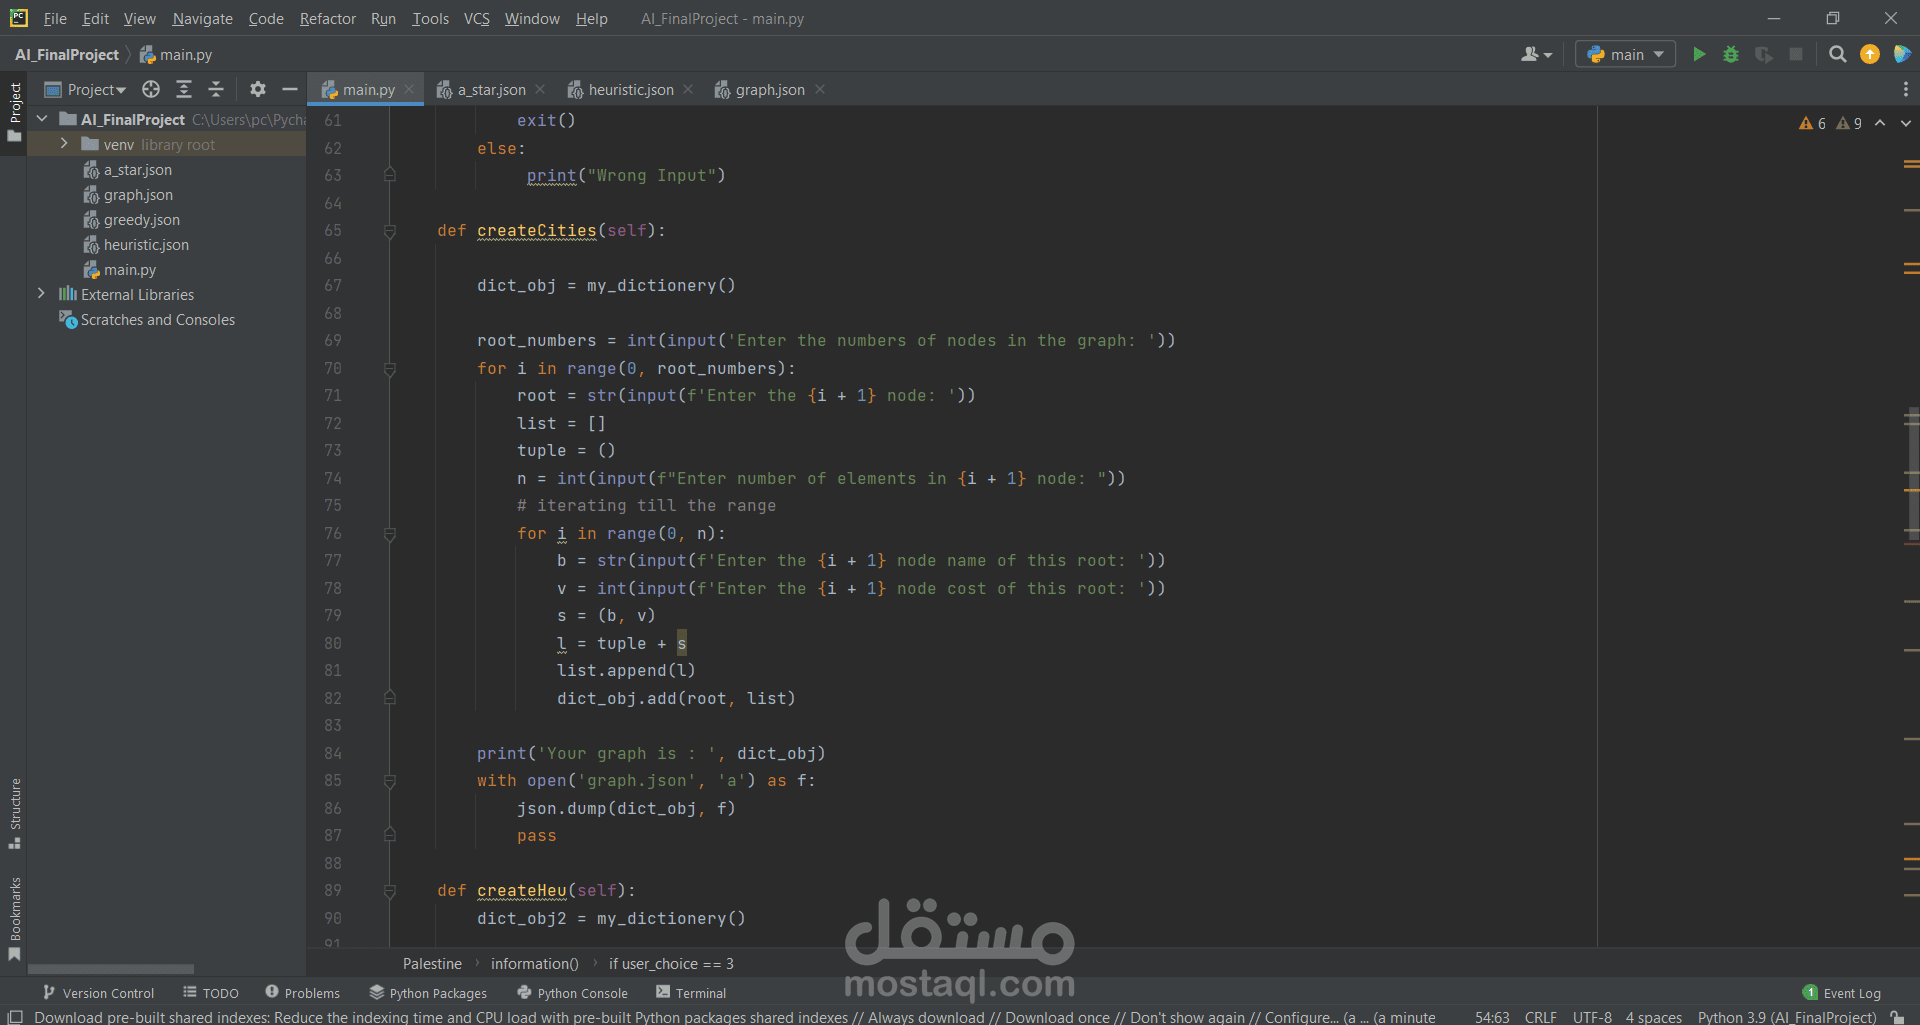
Task: Open the Refactor menu
Action: tap(328, 18)
